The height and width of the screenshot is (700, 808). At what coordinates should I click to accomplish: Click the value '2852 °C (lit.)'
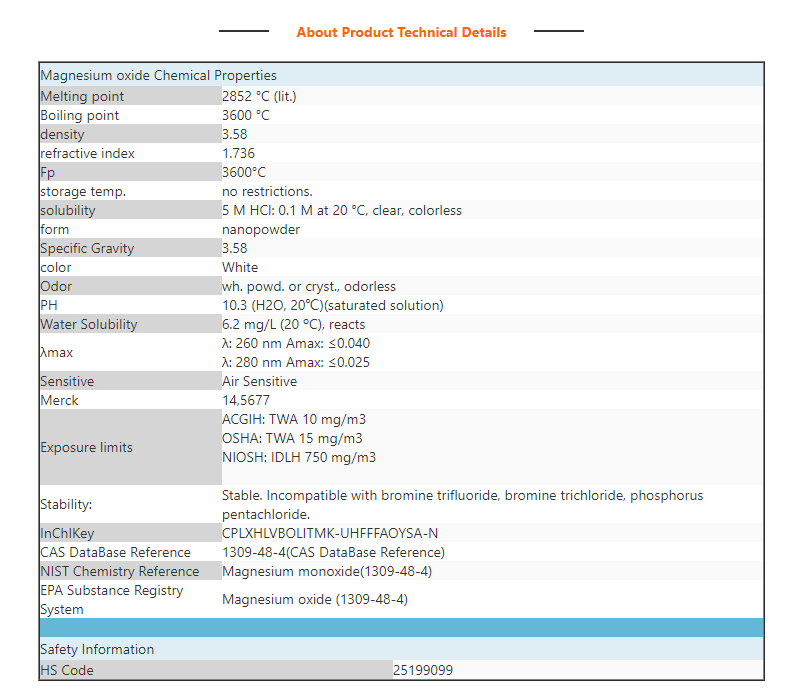[259, 96]
